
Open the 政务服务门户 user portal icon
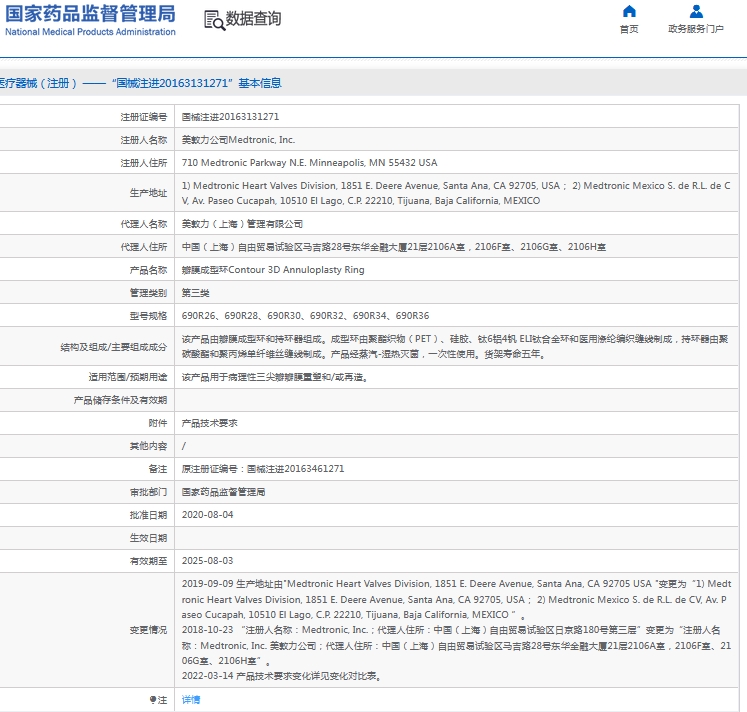pos(696,11)
